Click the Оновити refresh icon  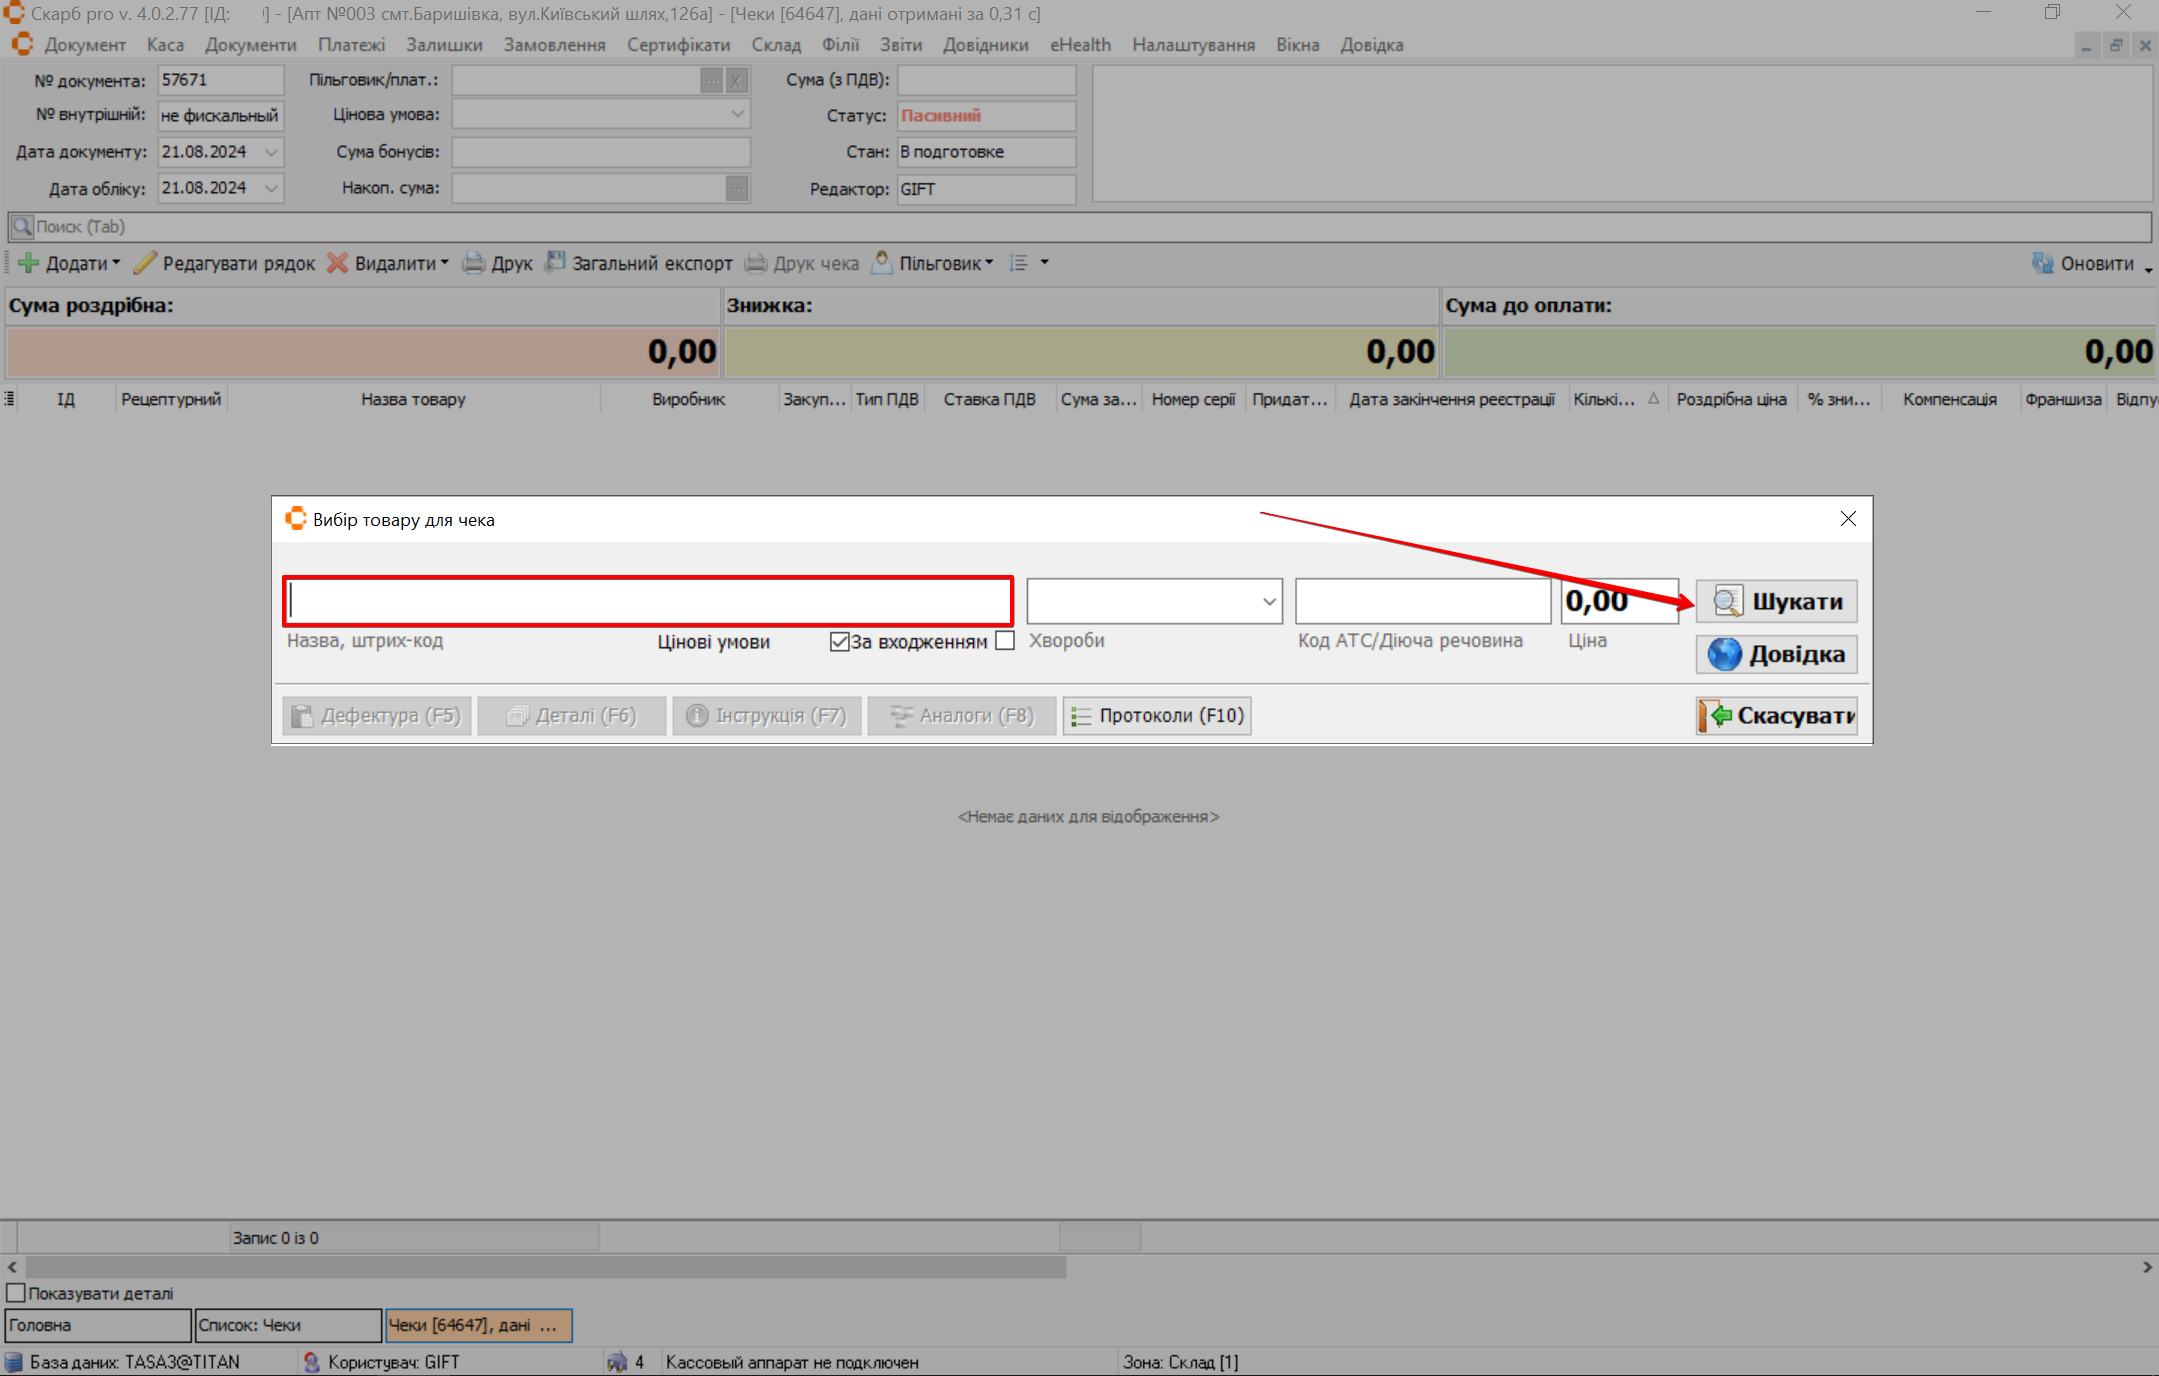(2042, 263)
